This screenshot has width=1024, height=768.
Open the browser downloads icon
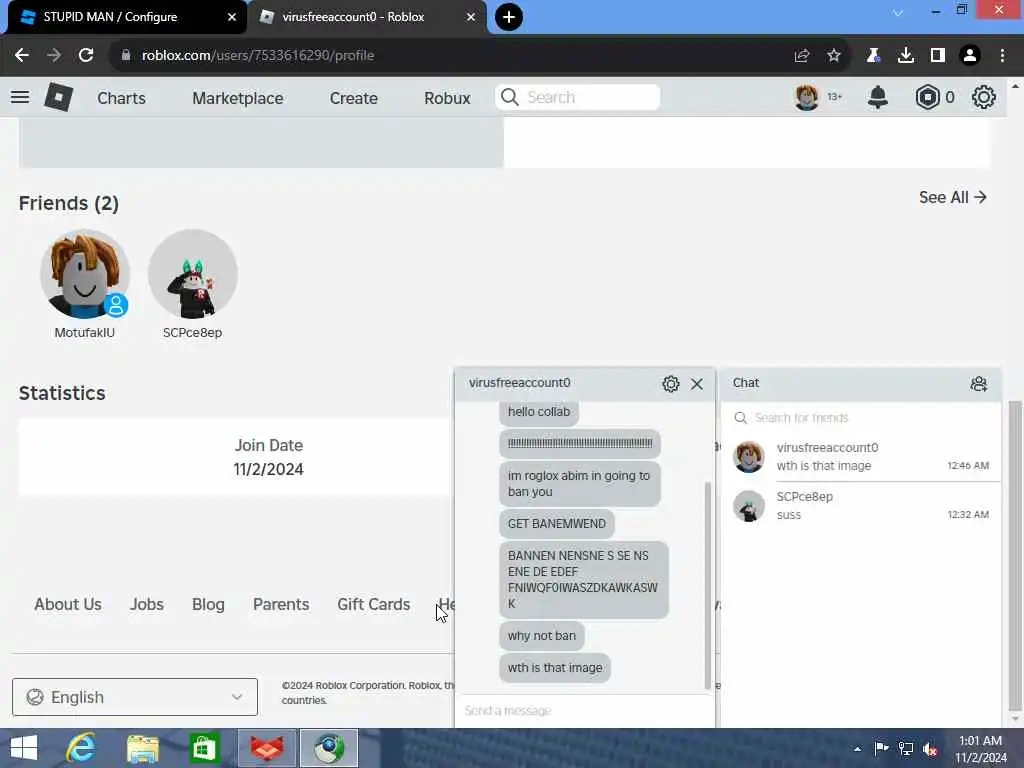tap(906, 56)
